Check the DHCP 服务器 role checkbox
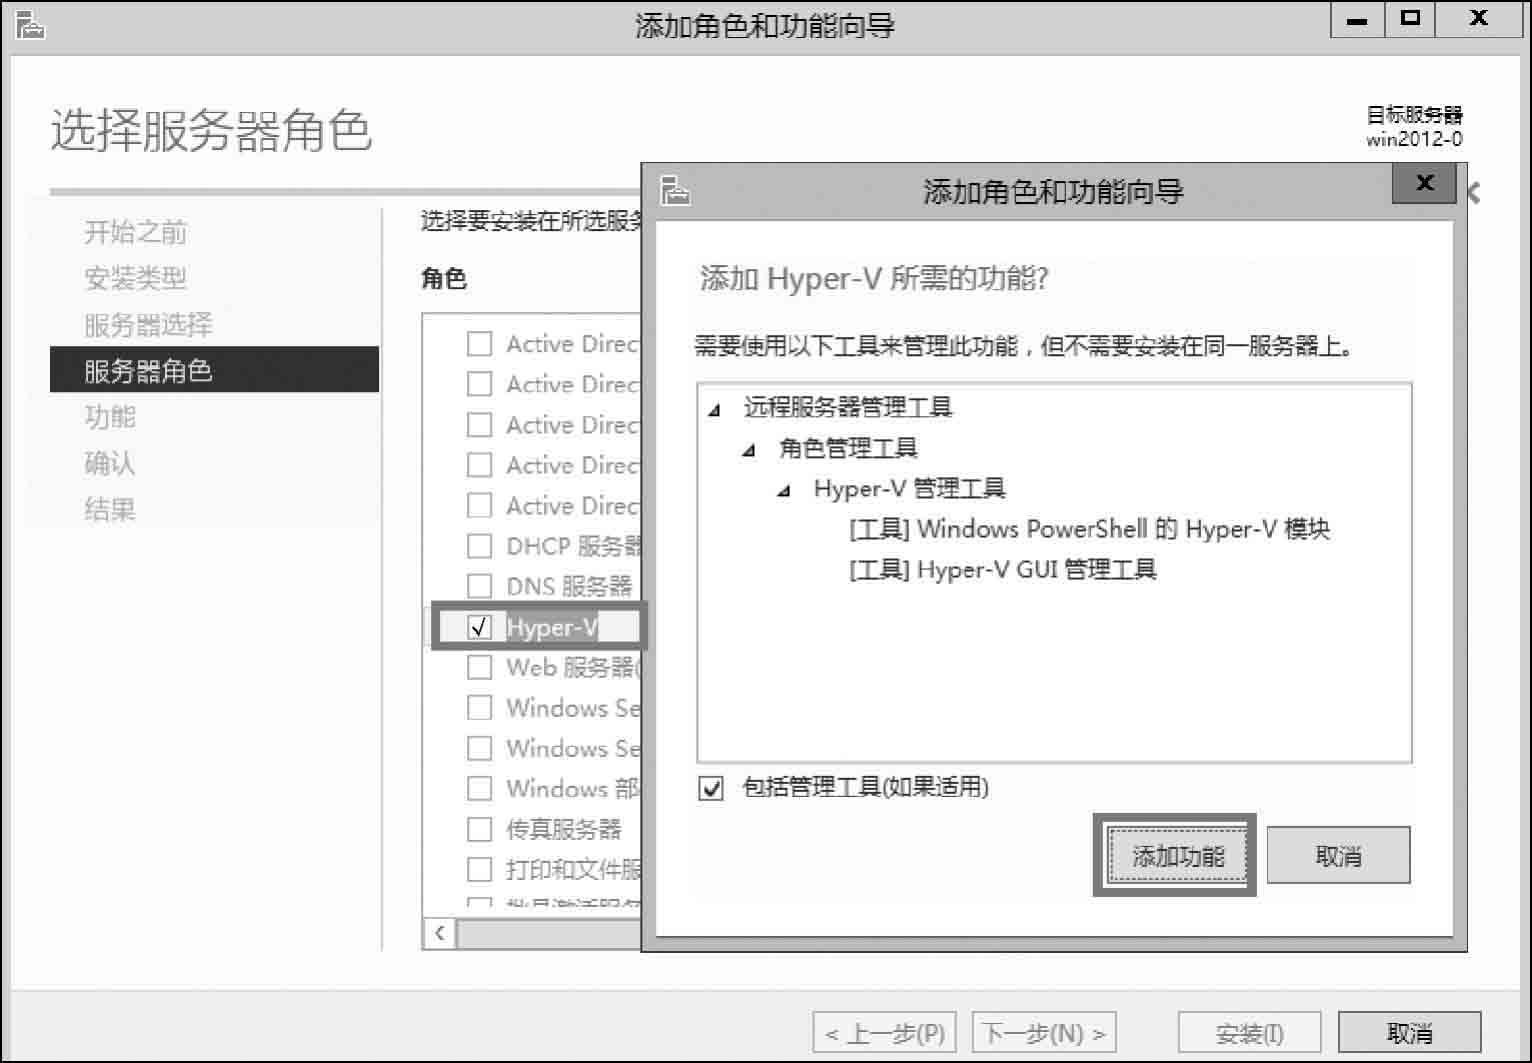This screenshot has height=1063, width=1532. coord(480,546)
